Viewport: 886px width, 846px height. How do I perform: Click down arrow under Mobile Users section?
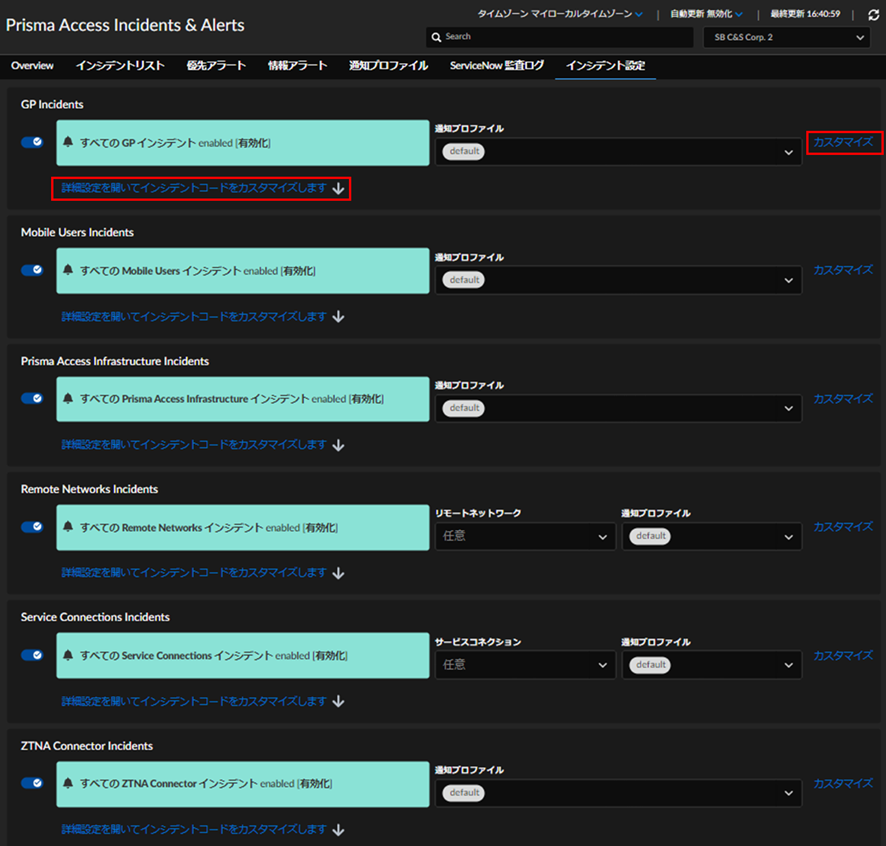click(x=338, y=316)
